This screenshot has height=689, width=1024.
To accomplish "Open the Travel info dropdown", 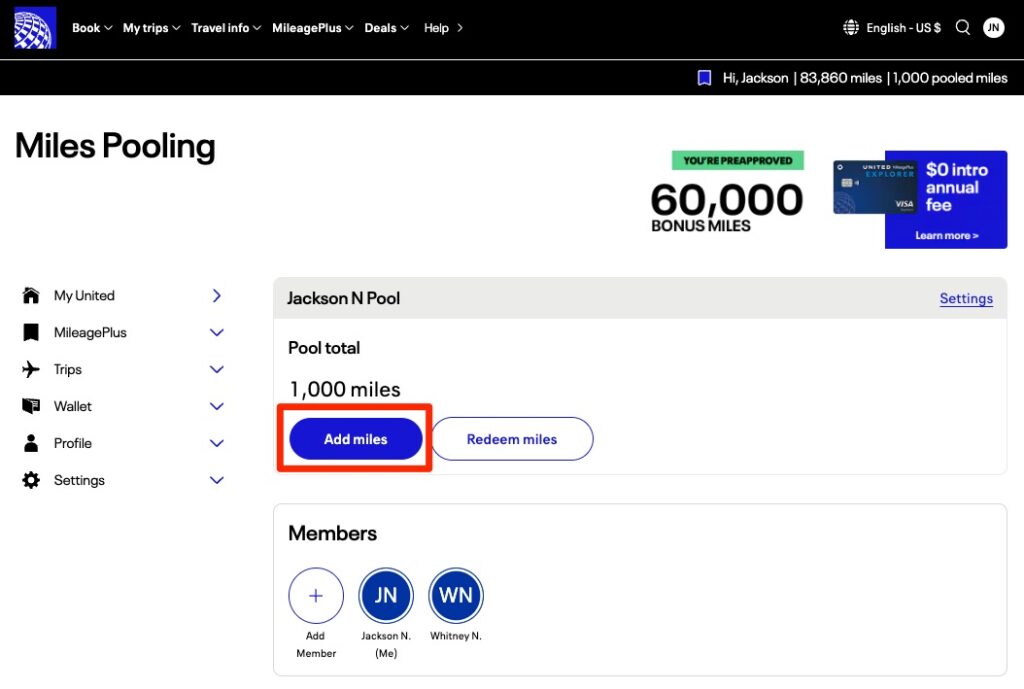I will (x=224, y=28).
